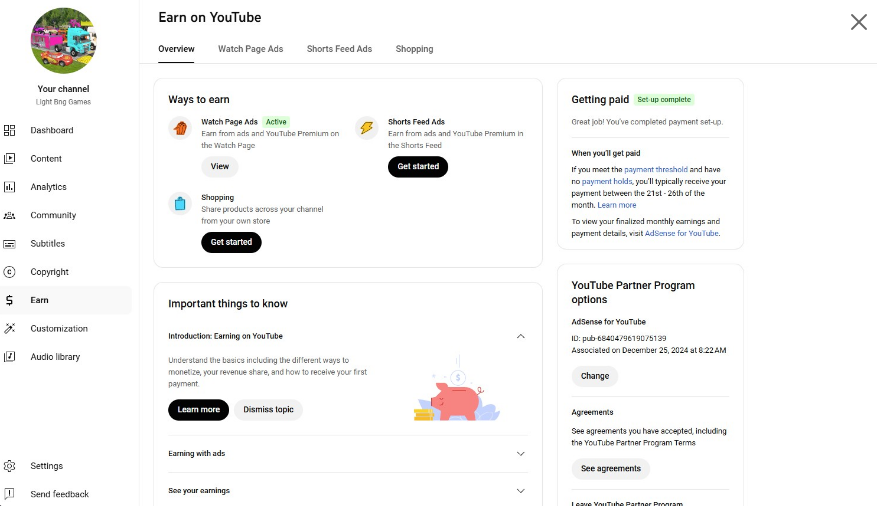Click the YouTube Partner Program options heading

coord(633,292)
